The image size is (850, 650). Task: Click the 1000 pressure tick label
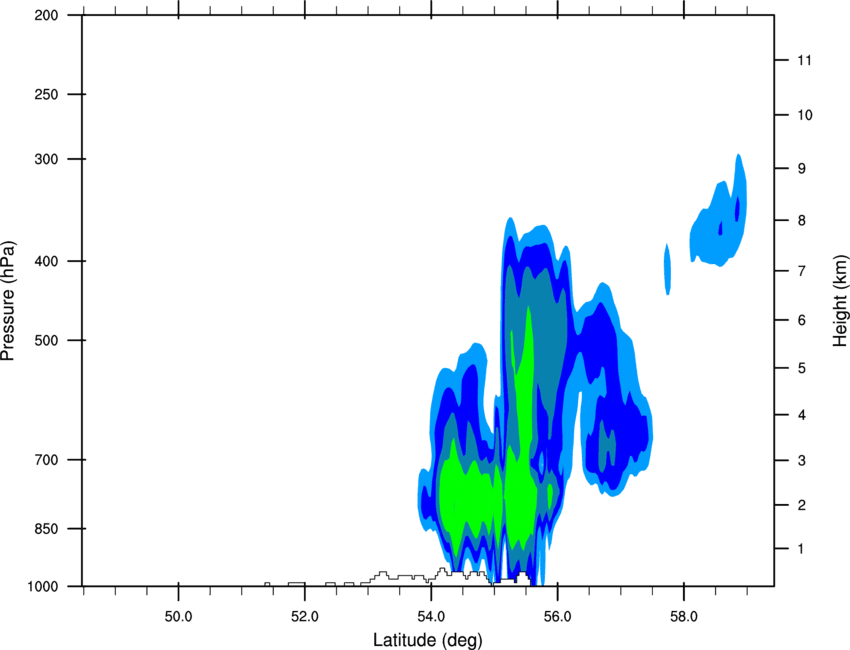42,586
